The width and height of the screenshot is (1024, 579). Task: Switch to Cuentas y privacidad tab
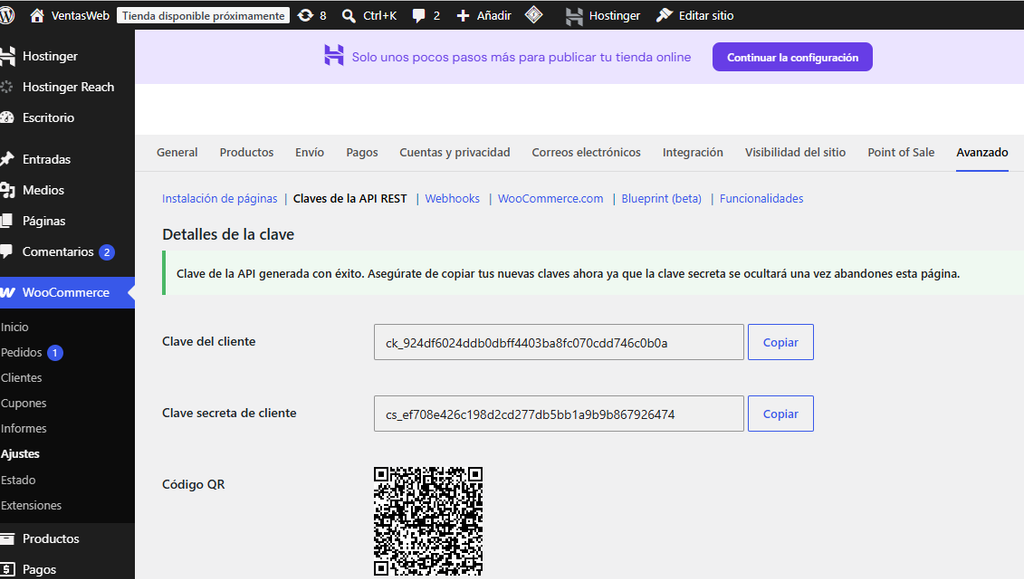455,153
